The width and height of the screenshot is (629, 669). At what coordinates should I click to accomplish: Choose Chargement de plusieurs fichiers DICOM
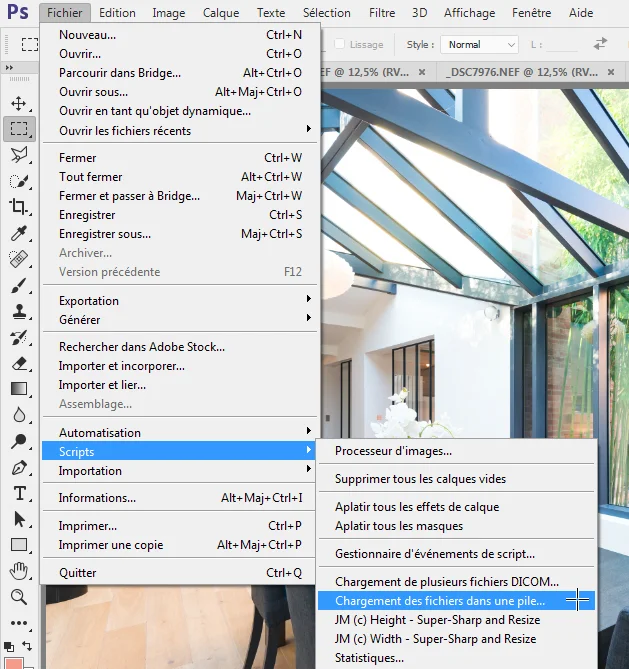[456, 582]
